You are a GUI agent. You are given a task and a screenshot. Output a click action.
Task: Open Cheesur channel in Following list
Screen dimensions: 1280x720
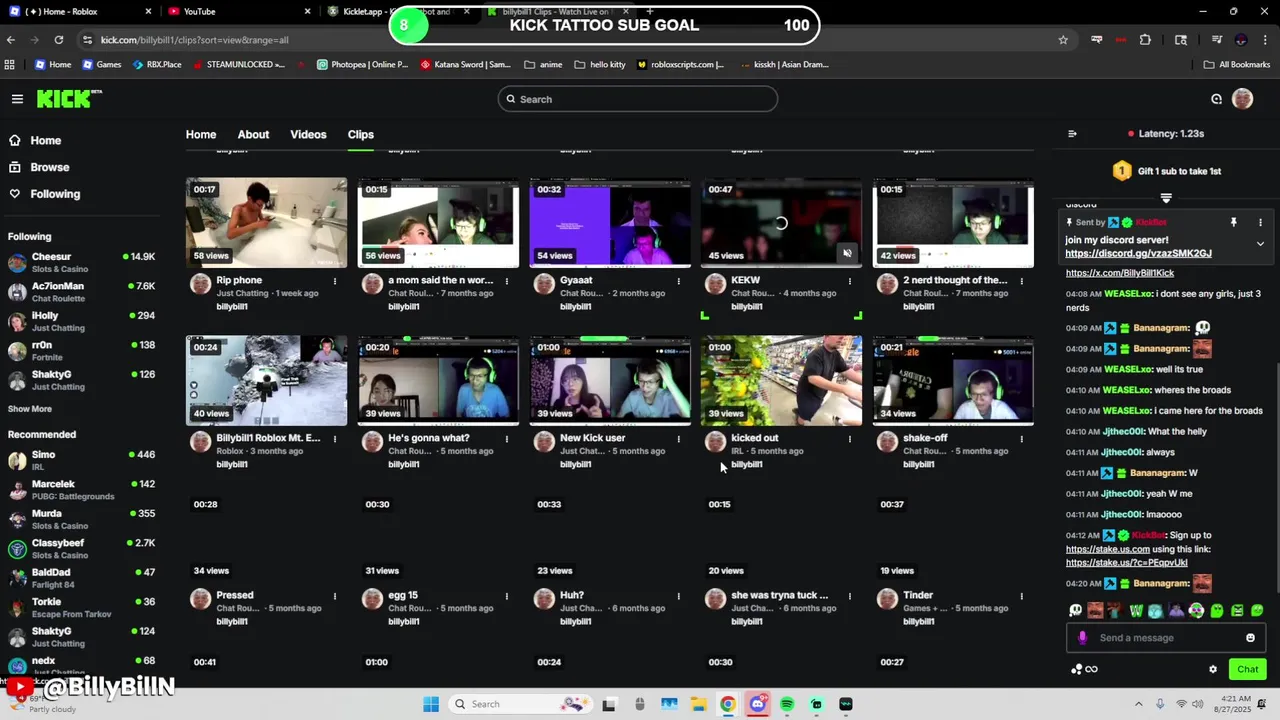pos(81,263)
